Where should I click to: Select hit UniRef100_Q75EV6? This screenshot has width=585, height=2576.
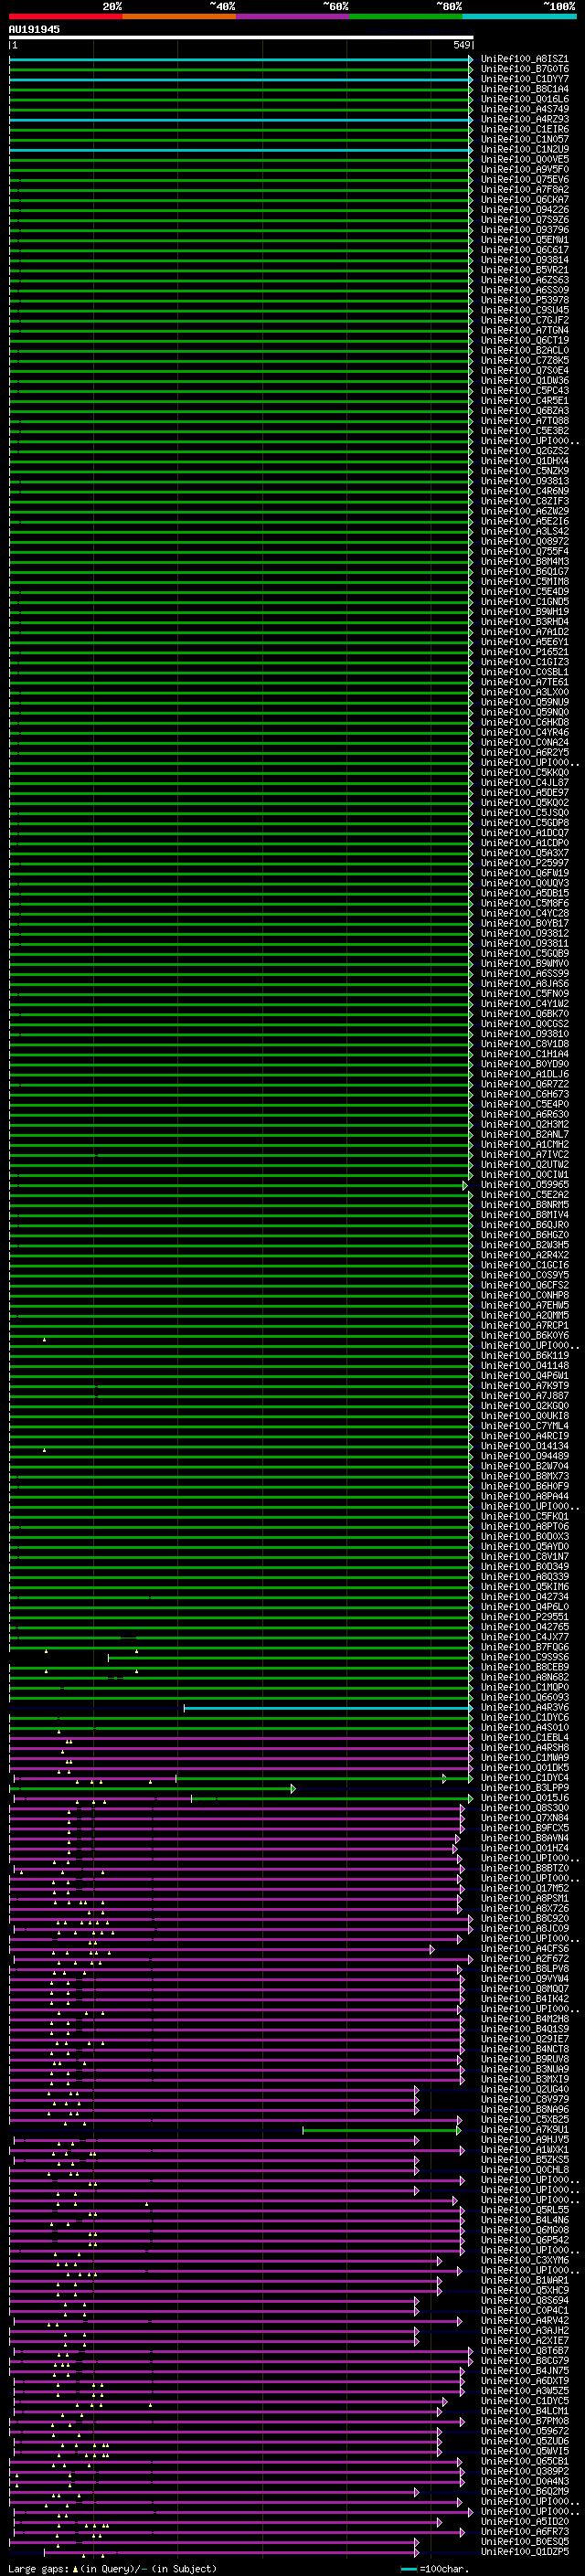[524, 180]
